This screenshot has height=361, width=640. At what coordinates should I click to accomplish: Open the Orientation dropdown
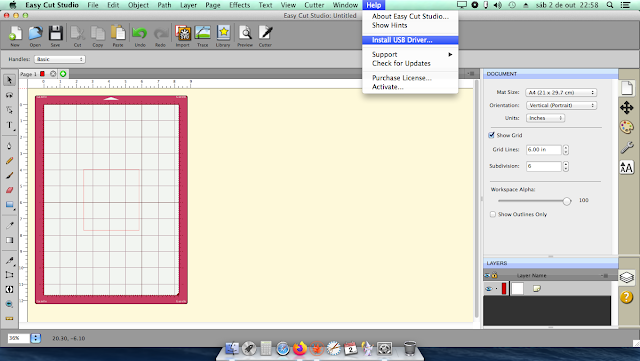[561, 105]
